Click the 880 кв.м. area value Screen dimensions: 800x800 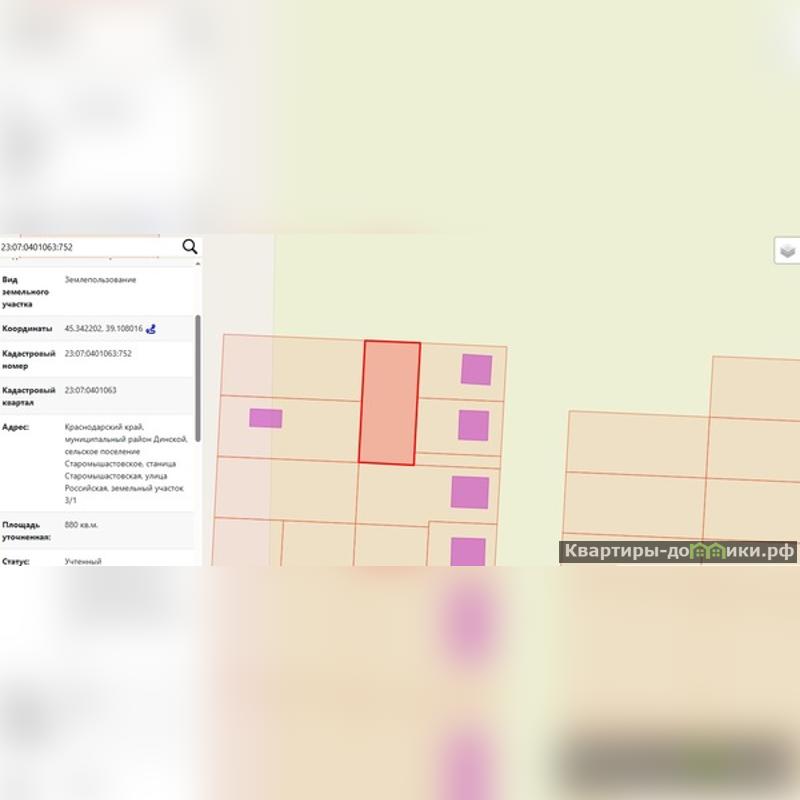tap(82, 525)
